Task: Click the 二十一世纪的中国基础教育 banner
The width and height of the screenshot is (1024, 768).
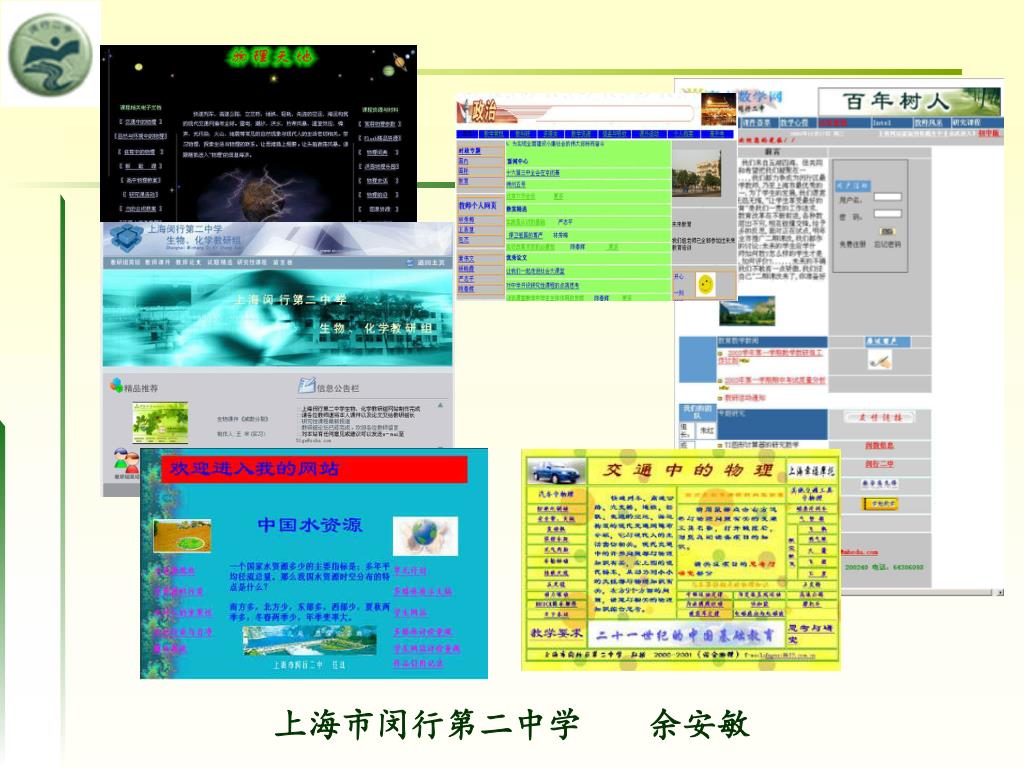Action: [685, 634]
